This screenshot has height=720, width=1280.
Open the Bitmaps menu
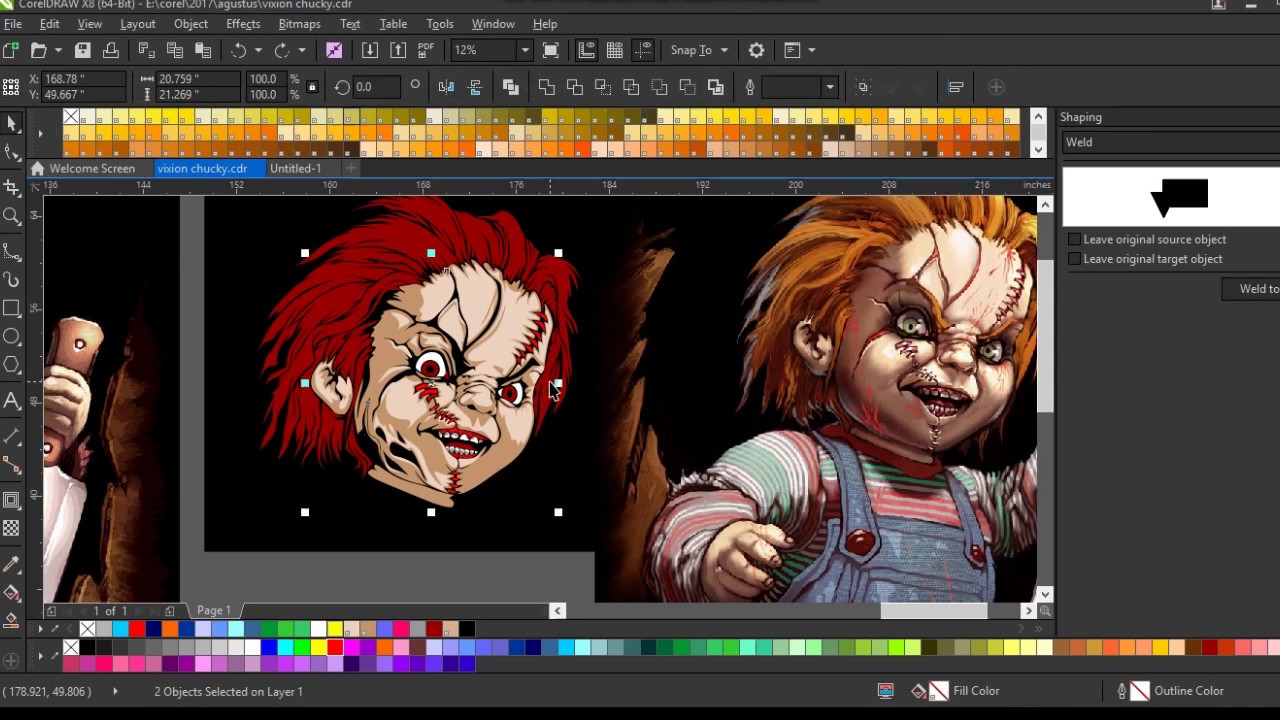pos(299,24)
